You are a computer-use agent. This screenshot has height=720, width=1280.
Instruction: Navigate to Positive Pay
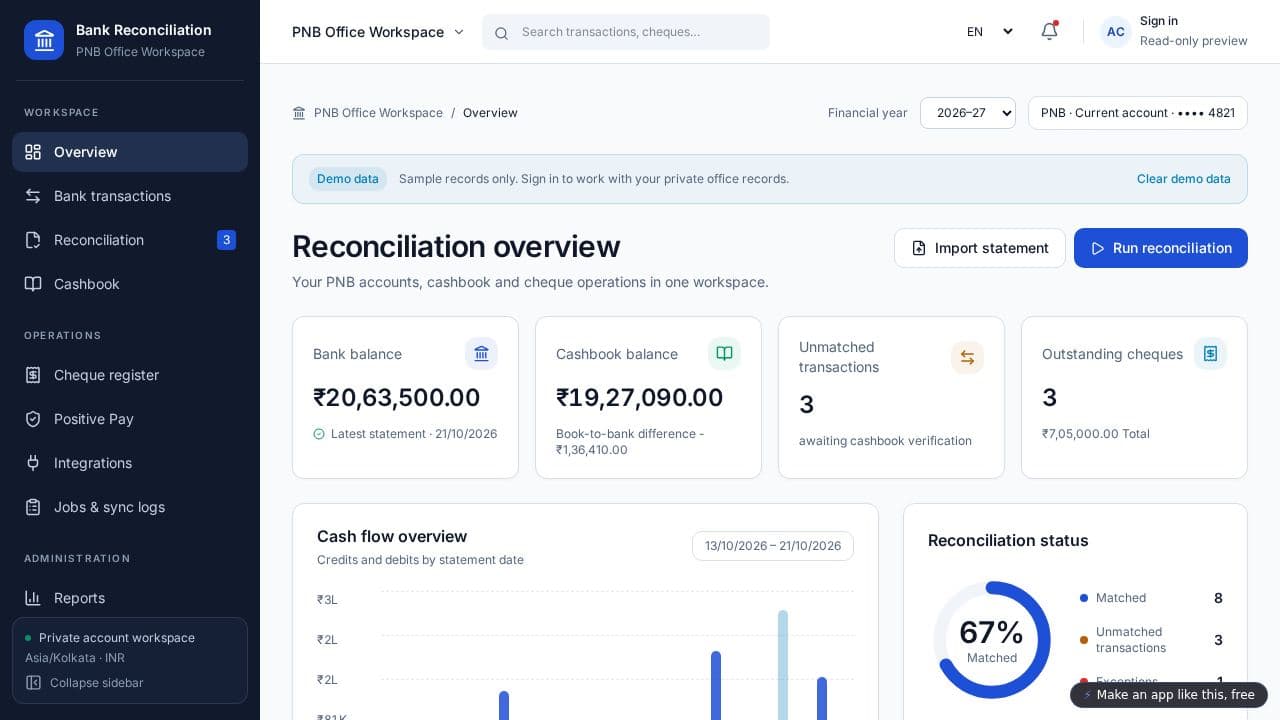pos(130,419)
